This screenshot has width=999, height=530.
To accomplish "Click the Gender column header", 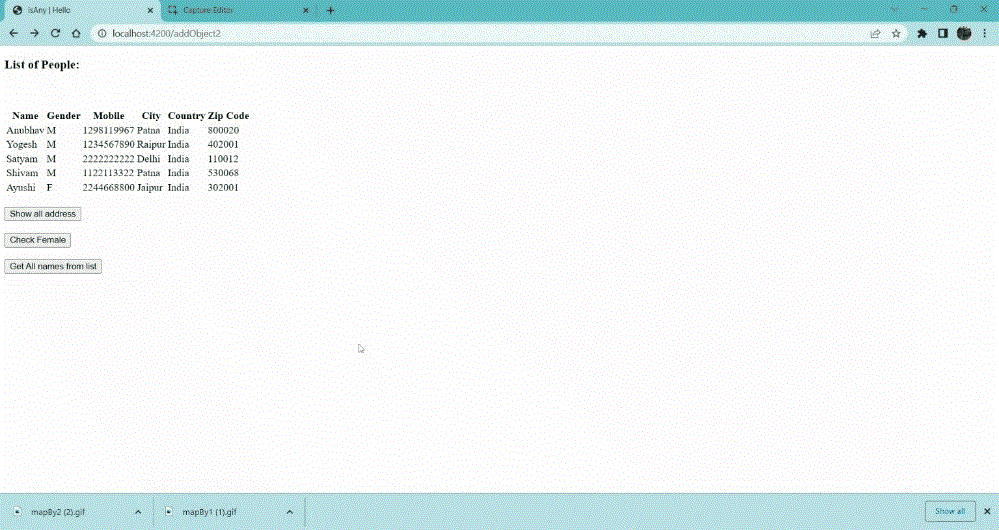I will [64, 116].
